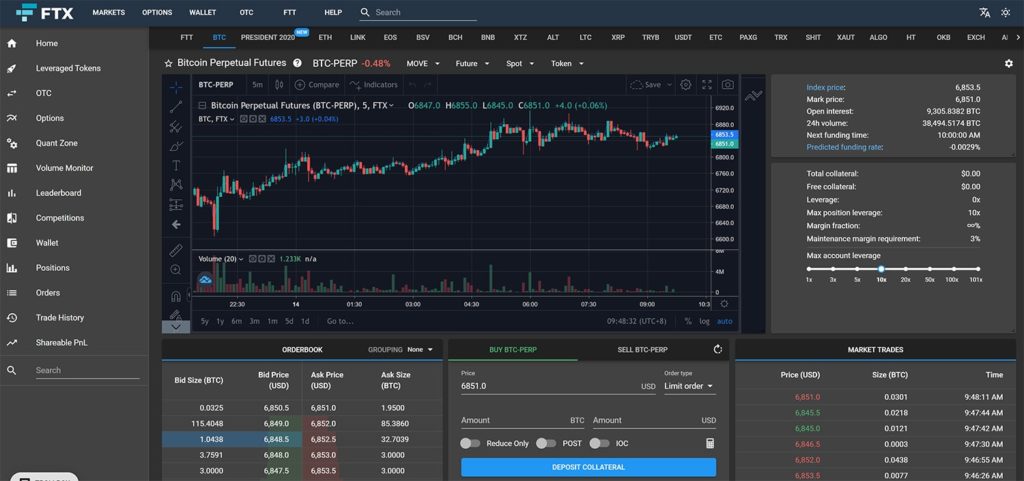1024x481 pixels.
Task: Favorite Bitcoin Perpetual Futures with star
Action: [x=168, y=63]
